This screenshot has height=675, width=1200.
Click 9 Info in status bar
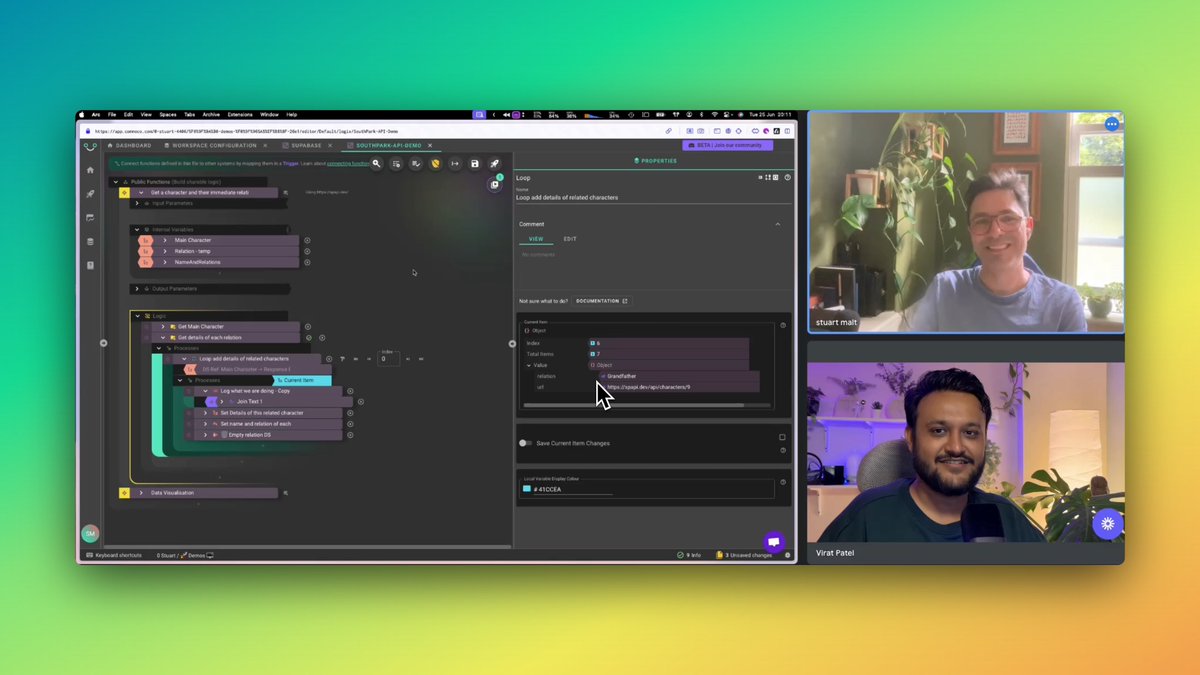point(689,555)
